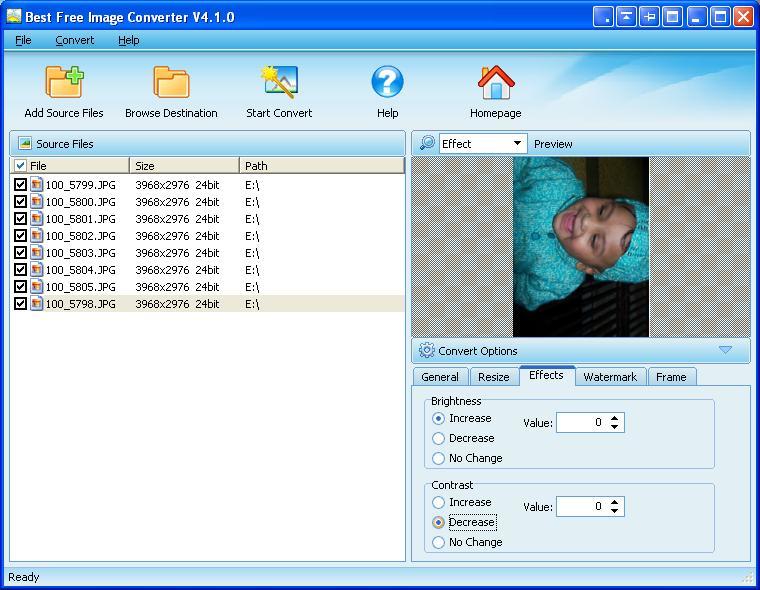The image size is (760, 590).
Task: Select the Effects tab
Action: click(x=546, y=375)
